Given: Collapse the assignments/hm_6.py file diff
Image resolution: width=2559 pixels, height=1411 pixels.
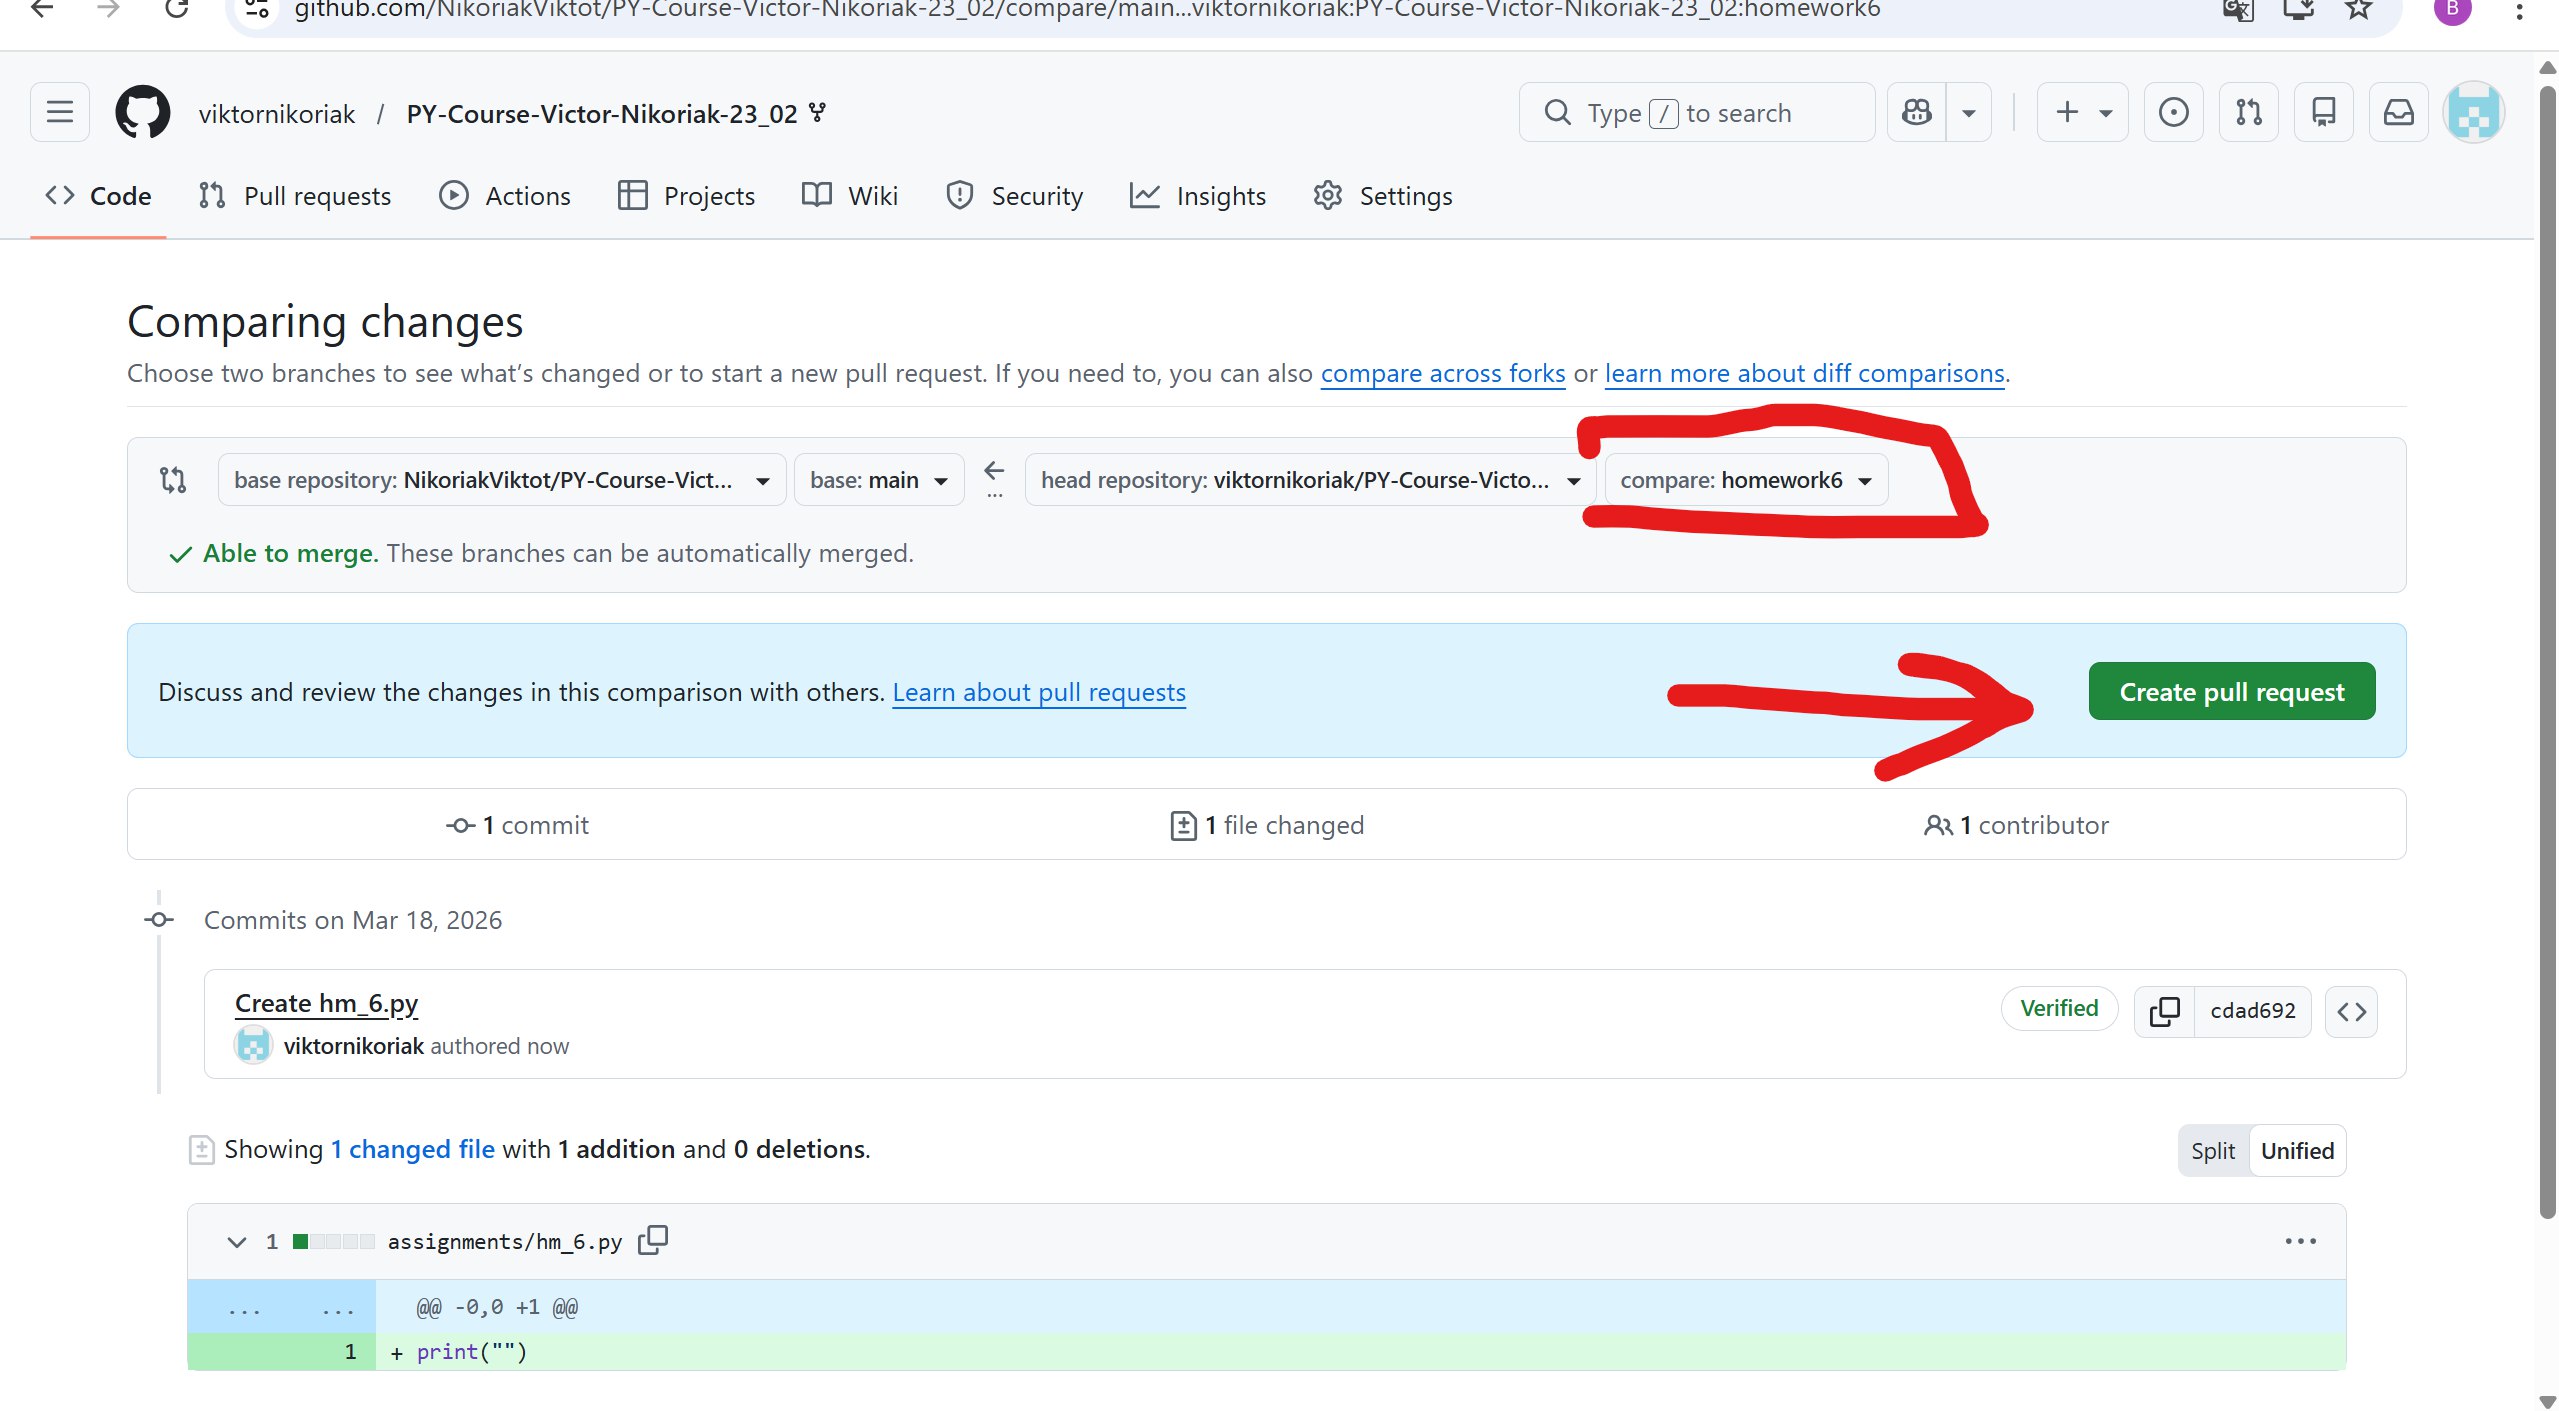Looking at the screenshot, I should (236, 1242).
